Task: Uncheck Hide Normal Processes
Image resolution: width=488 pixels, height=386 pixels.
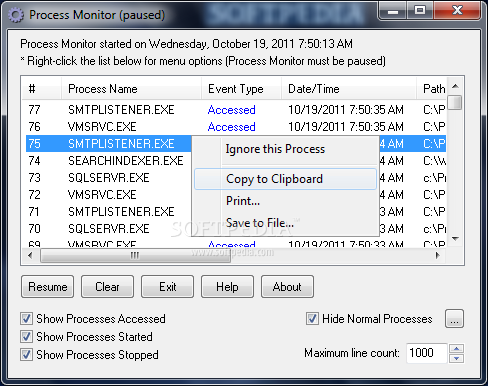Action: (x=312, y=319)
